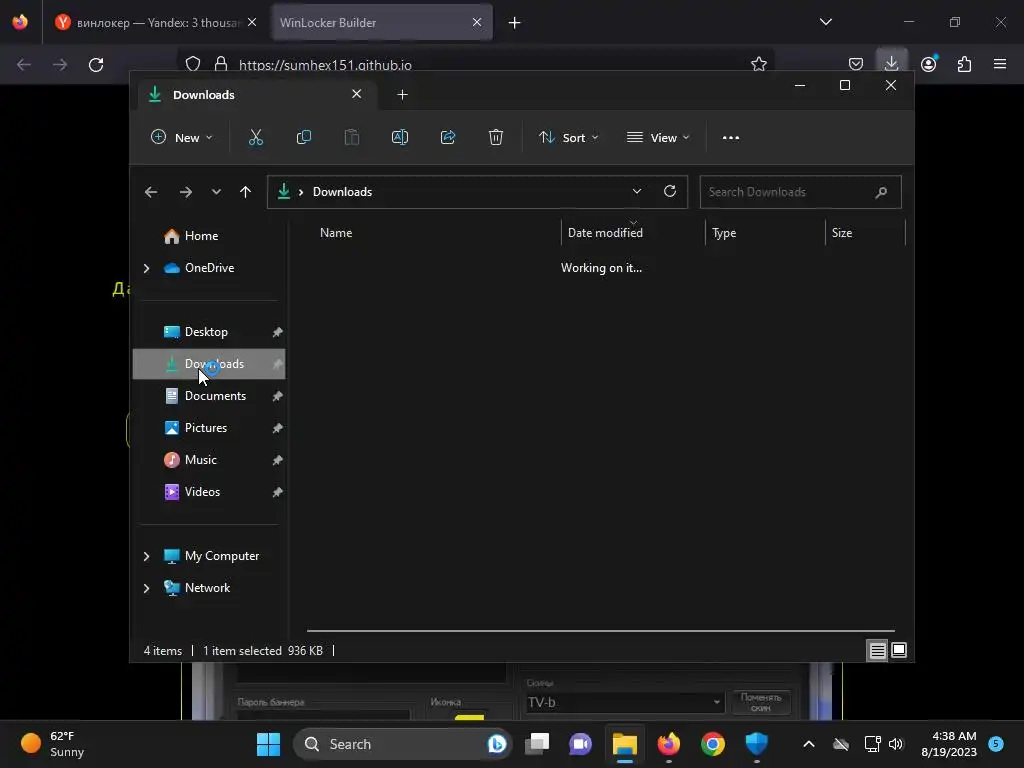Image resolution: width=1024 pixels, height=768 pixels.
Task: Click the Paste clipboard icon in Explorer toolbar
Action: tap(351, 137)
